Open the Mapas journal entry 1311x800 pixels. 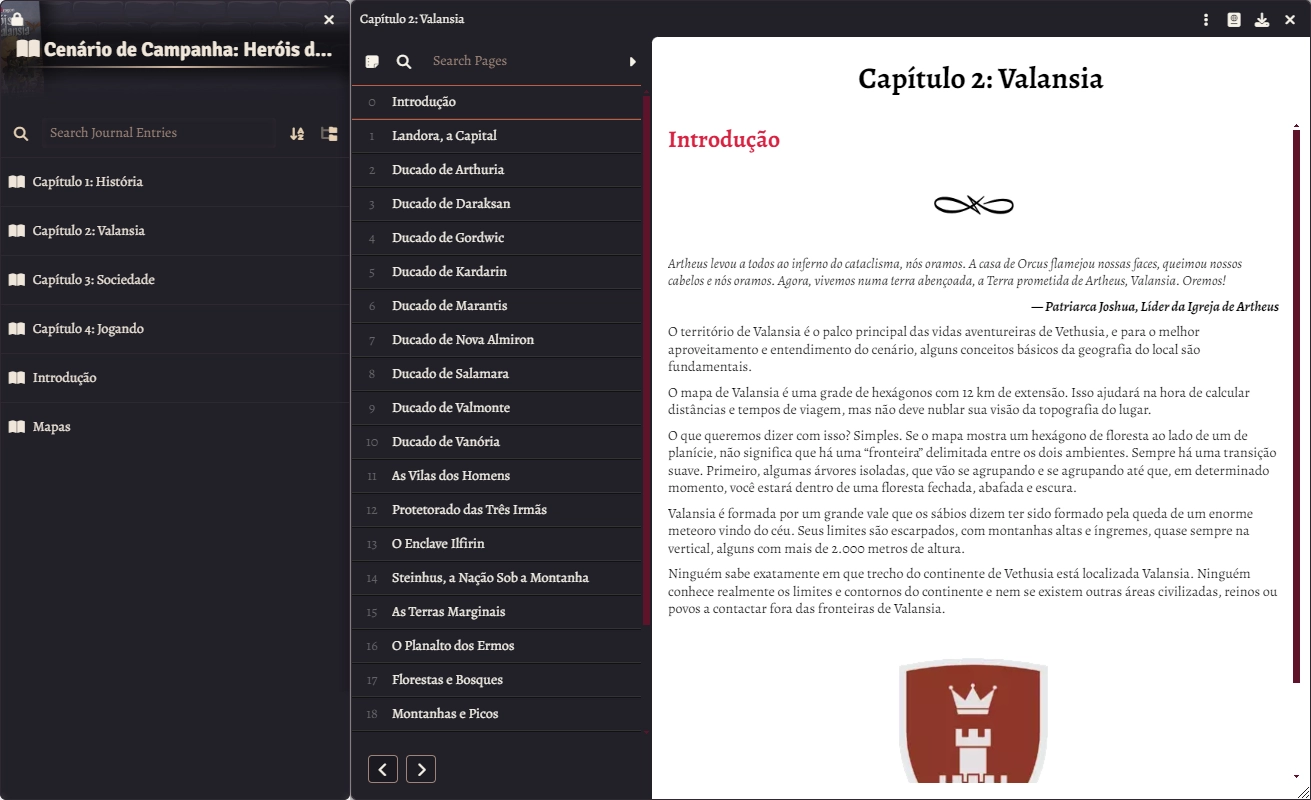(x=175, y=427)
